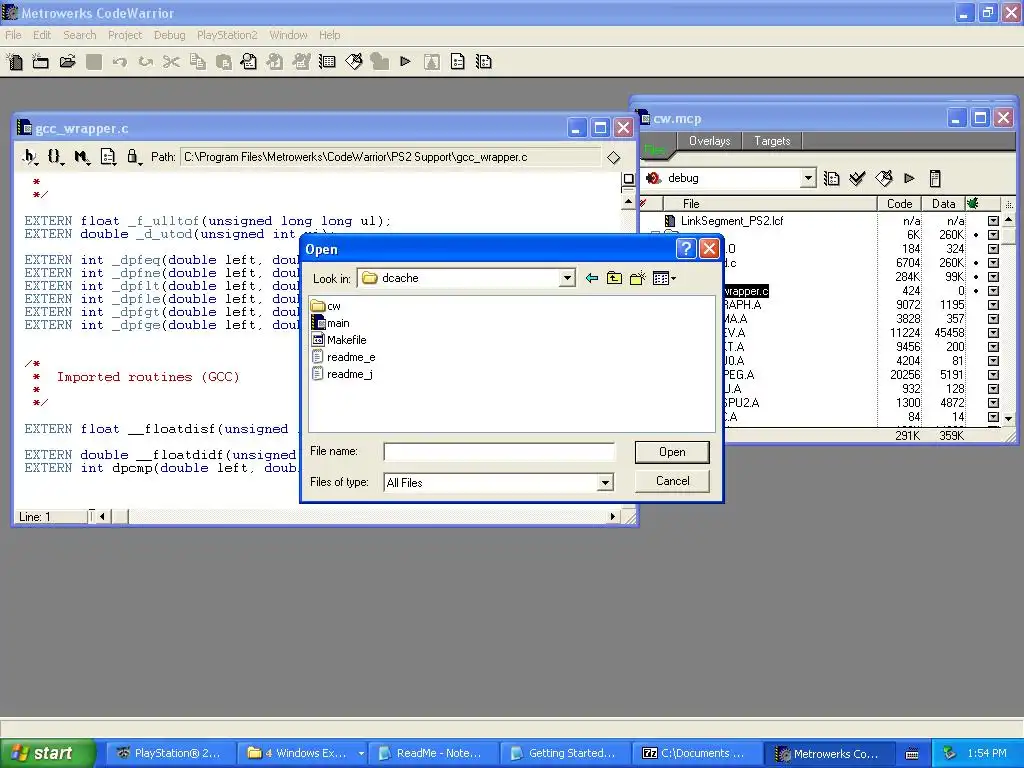The height and width of the screenshot is (768, 1024).
Task: Click the Cut scissors toolbar icon
Action: (171, 62)
